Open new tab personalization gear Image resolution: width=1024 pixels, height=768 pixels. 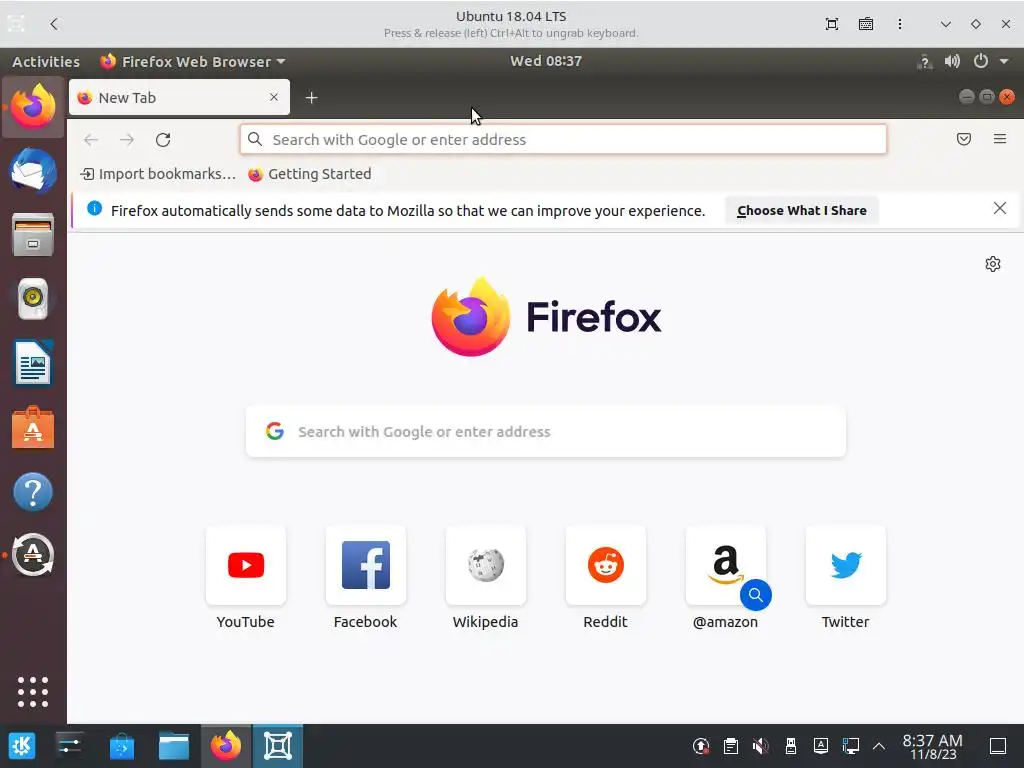993,264
